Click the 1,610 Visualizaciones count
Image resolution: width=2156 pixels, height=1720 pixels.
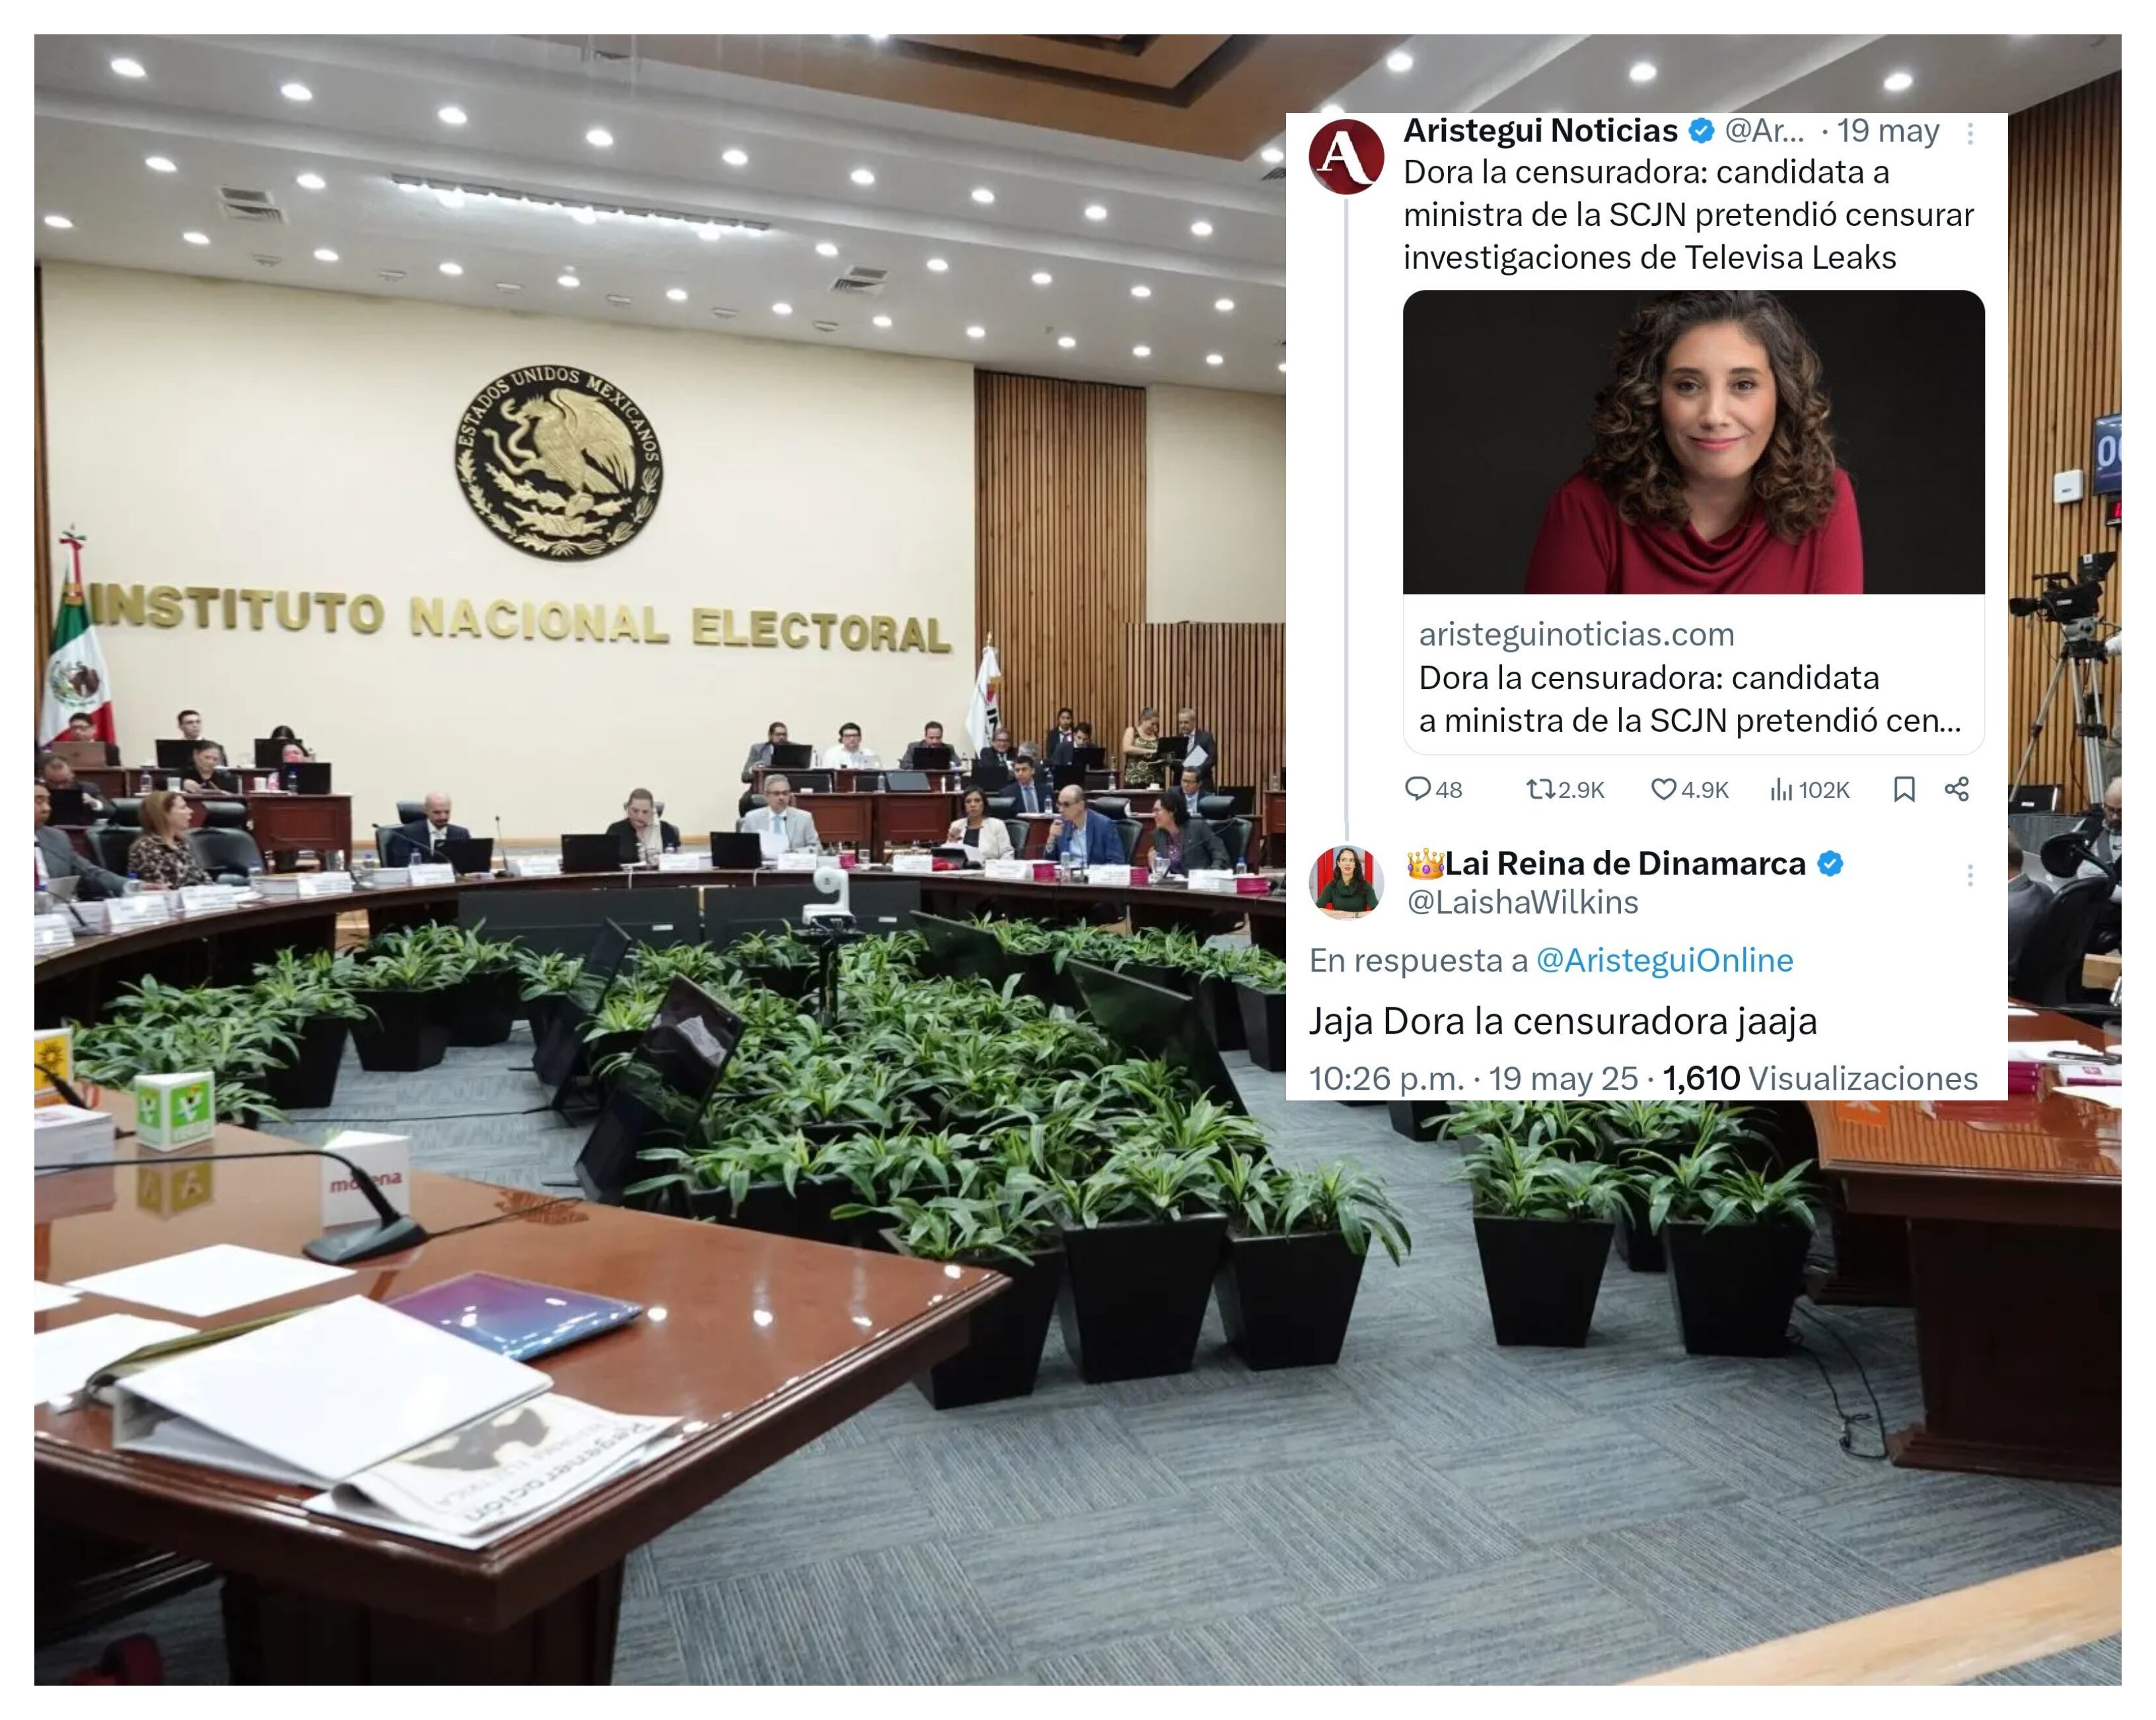point(1819,1078)
